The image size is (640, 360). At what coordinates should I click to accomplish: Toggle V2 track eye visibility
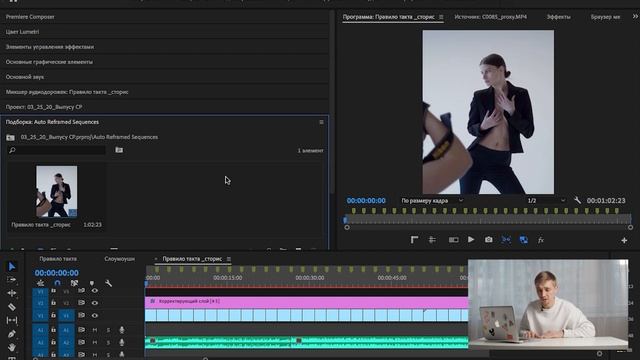tap(95, 303)
